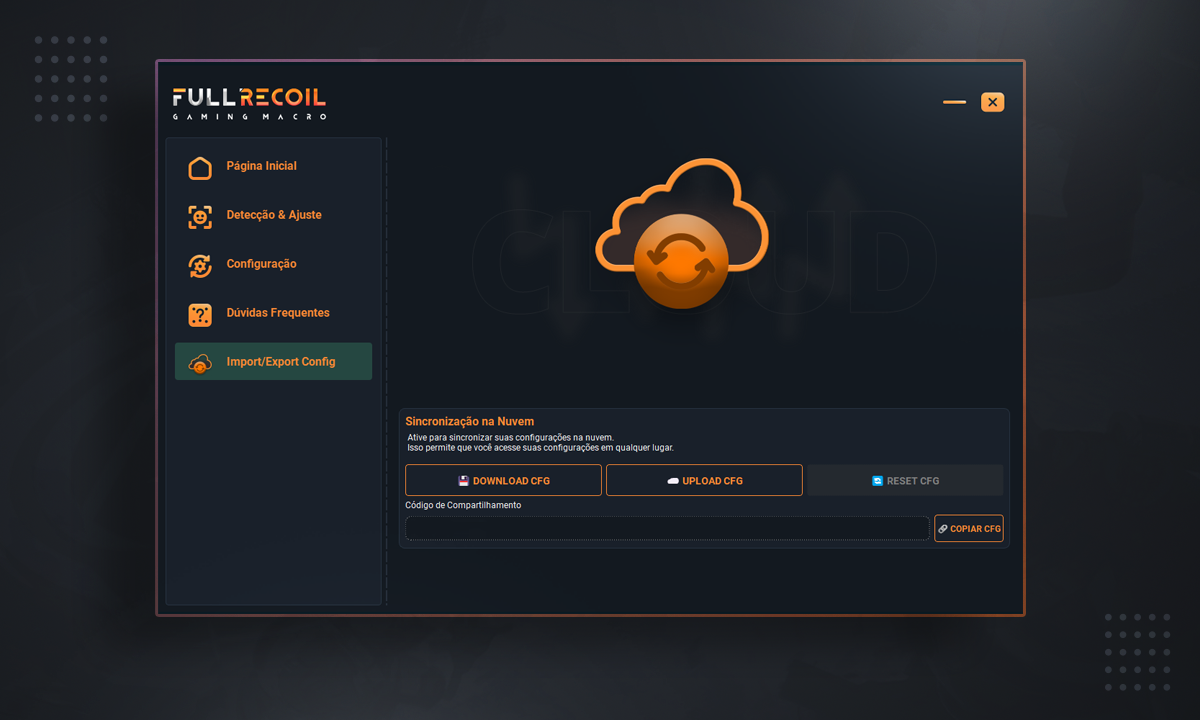Click the cloud icon beside Import/Export Config

point(200,363)
